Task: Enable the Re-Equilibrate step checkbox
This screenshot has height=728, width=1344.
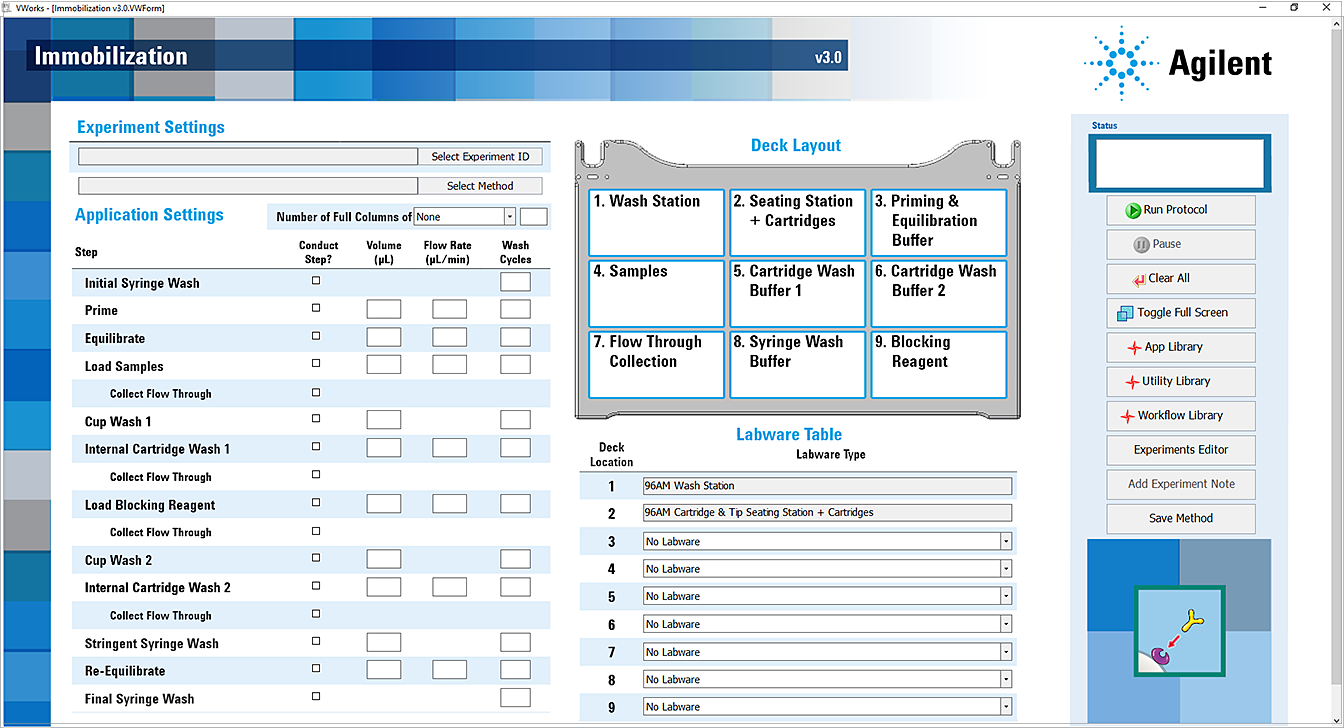Action: coord(317,668)
